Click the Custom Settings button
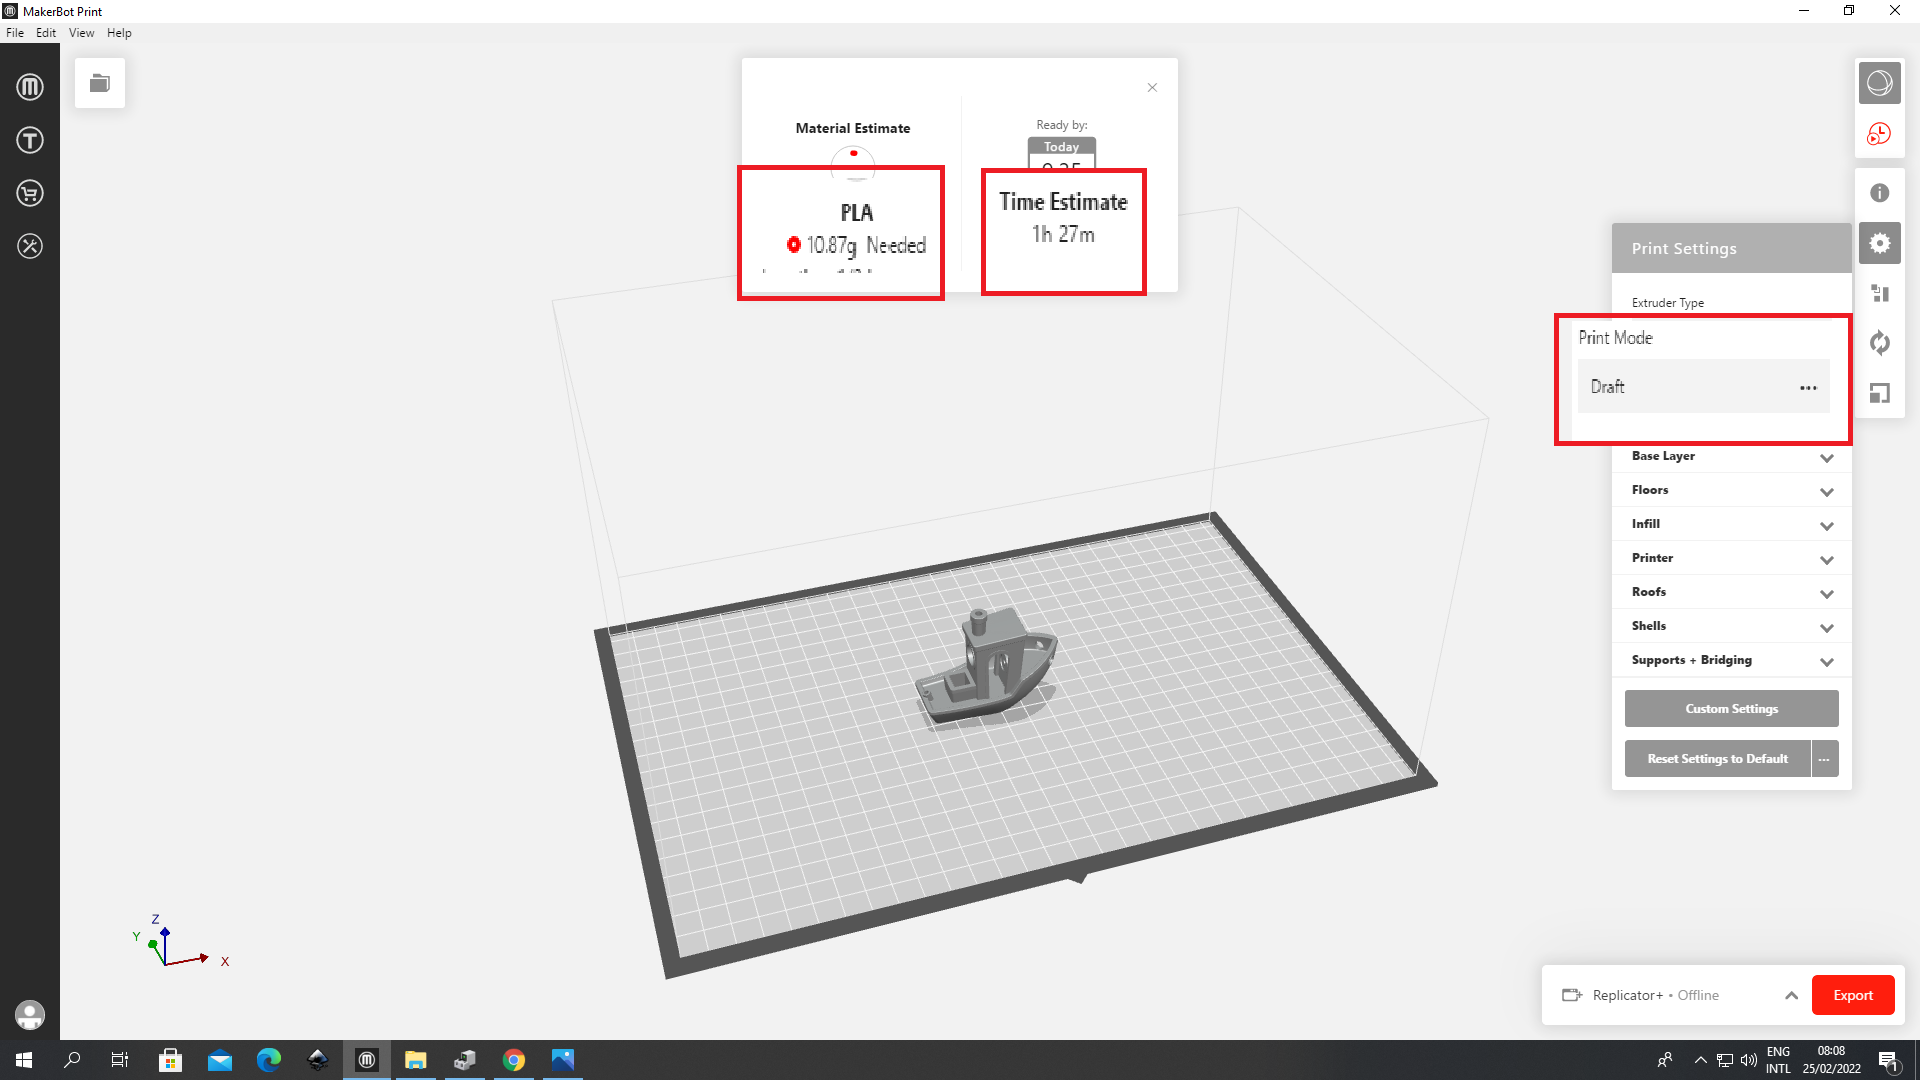1920x1080 pixels. (1732, 709)
